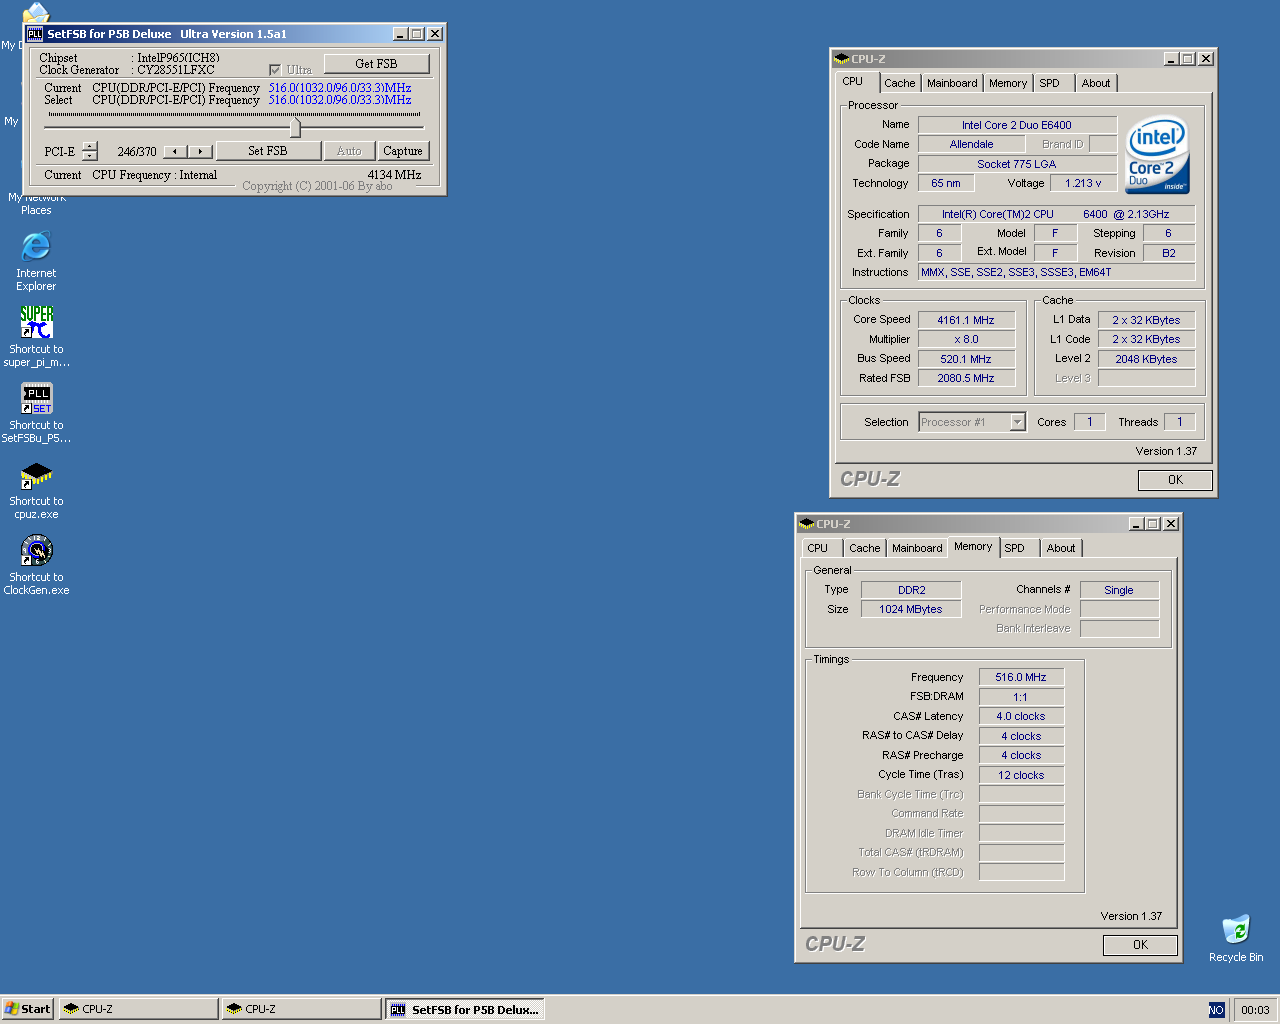
Task: Adjust the FSB frequency slider handle
Action: [295, 128]
